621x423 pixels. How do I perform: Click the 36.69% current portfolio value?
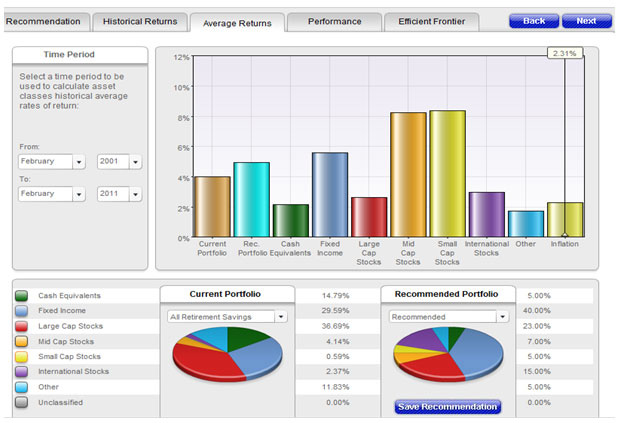pyautogui.click(x=335, y=326)
